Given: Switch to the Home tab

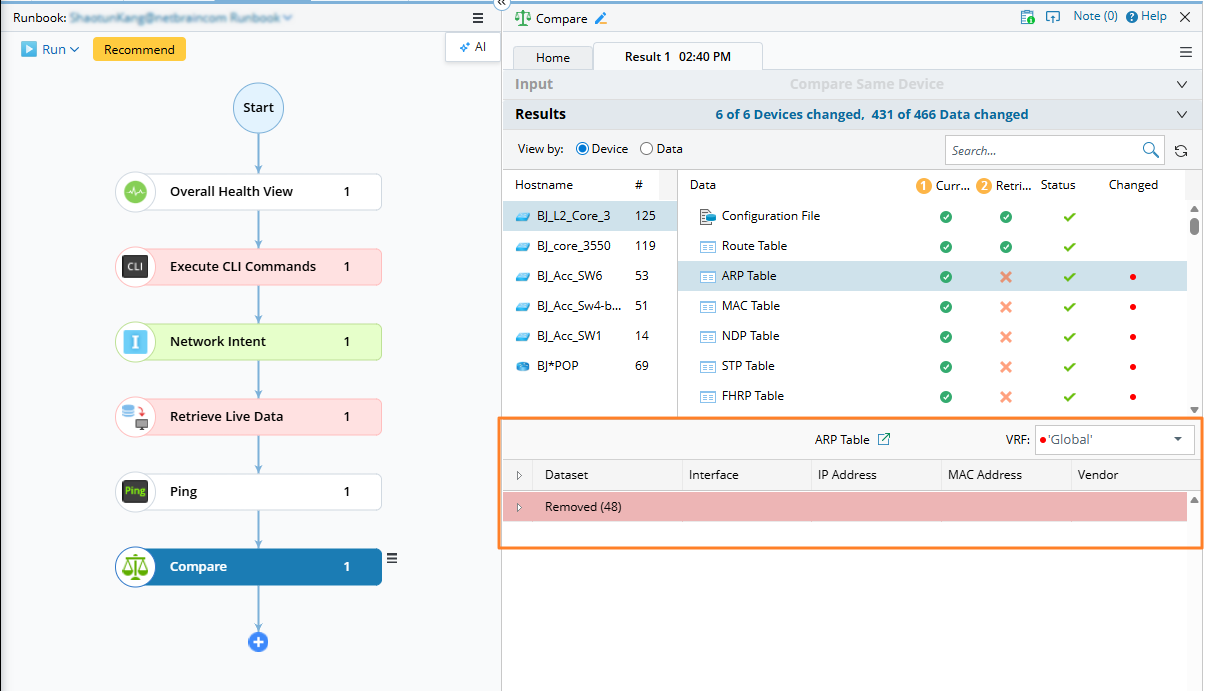Looking at the screenshot, I should click(553, 57).
